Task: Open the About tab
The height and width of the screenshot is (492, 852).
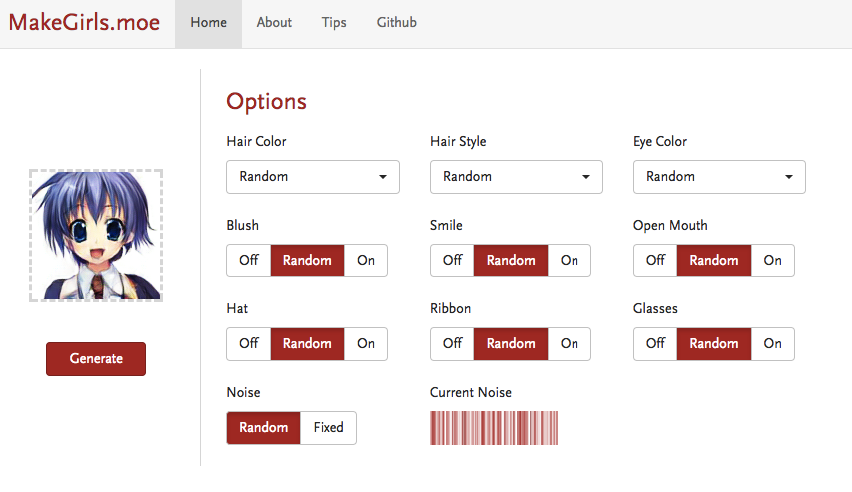Action: (274, 22)
